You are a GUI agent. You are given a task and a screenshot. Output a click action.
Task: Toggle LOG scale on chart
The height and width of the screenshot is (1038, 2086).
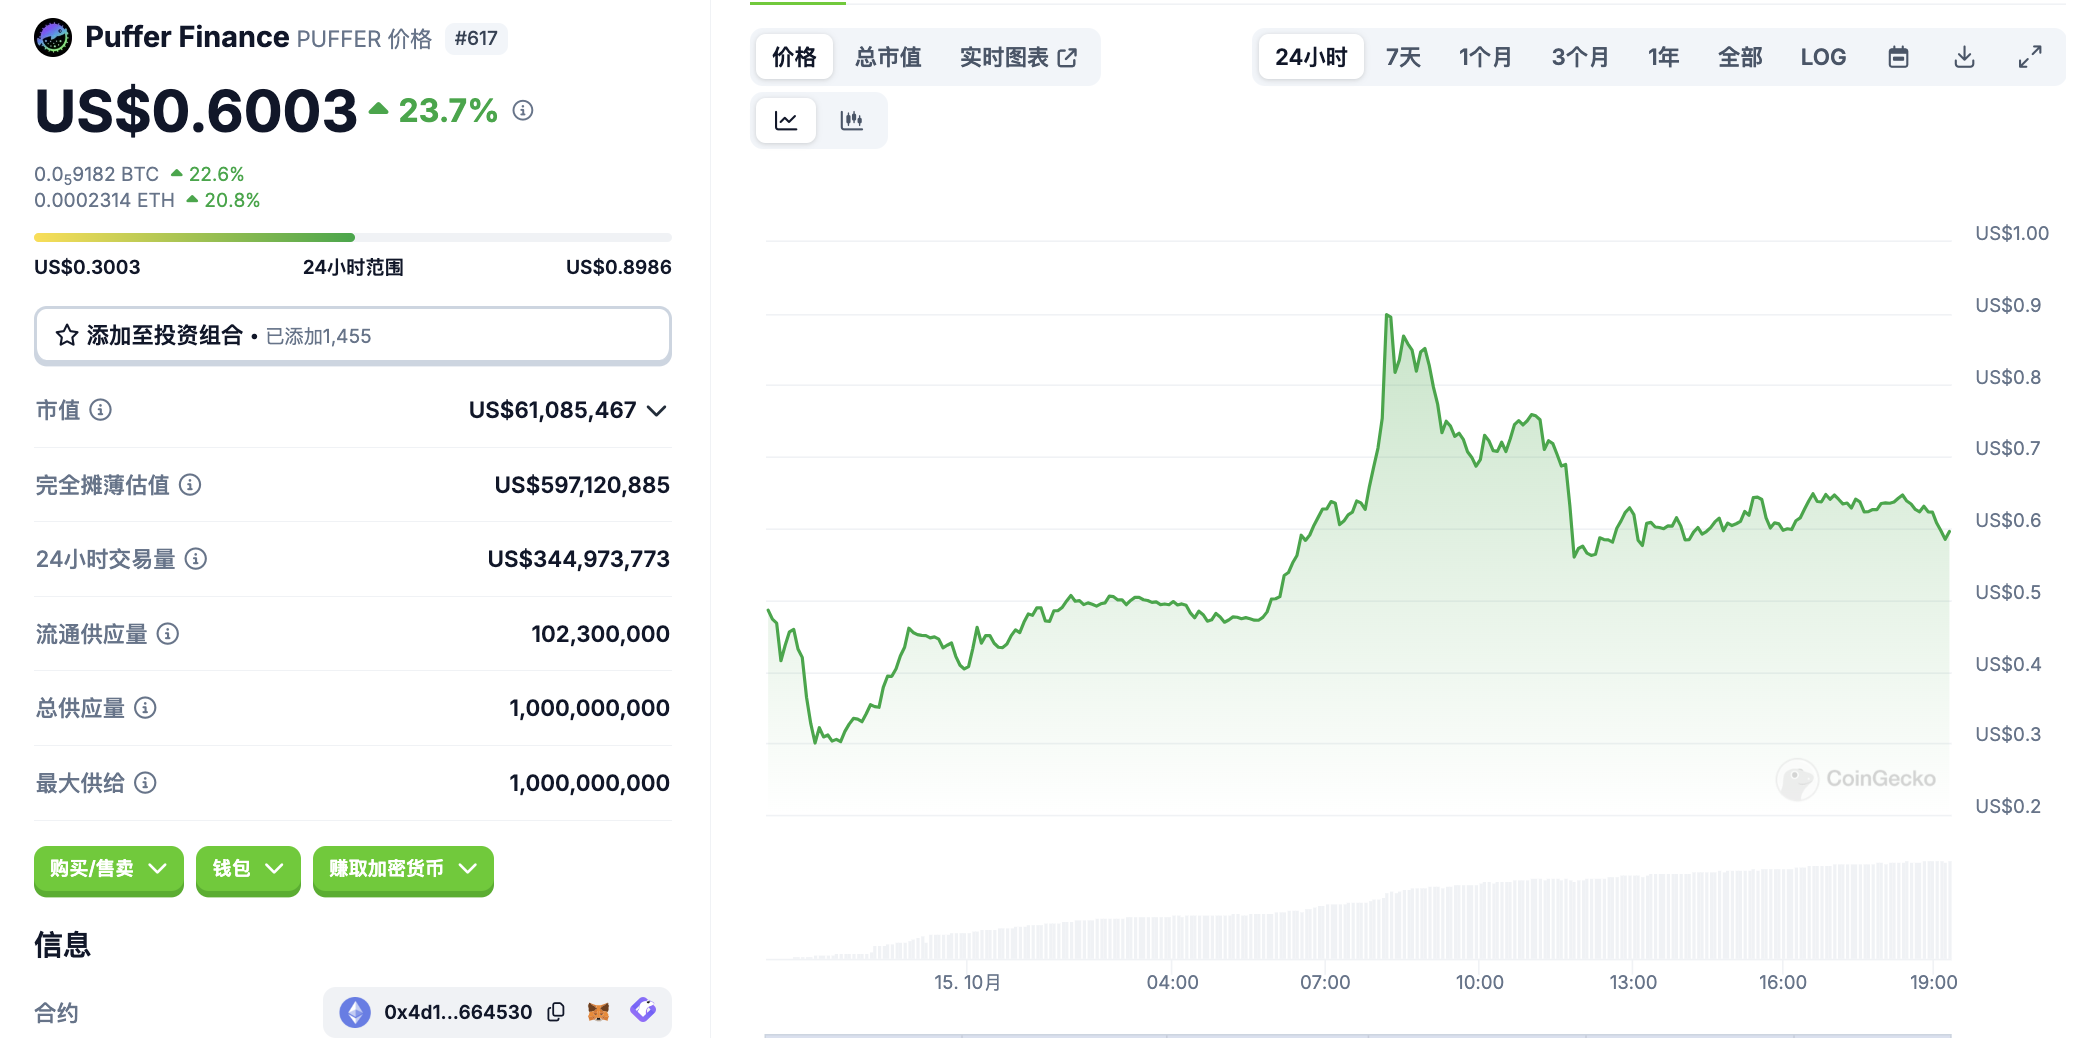[1823, 57]
